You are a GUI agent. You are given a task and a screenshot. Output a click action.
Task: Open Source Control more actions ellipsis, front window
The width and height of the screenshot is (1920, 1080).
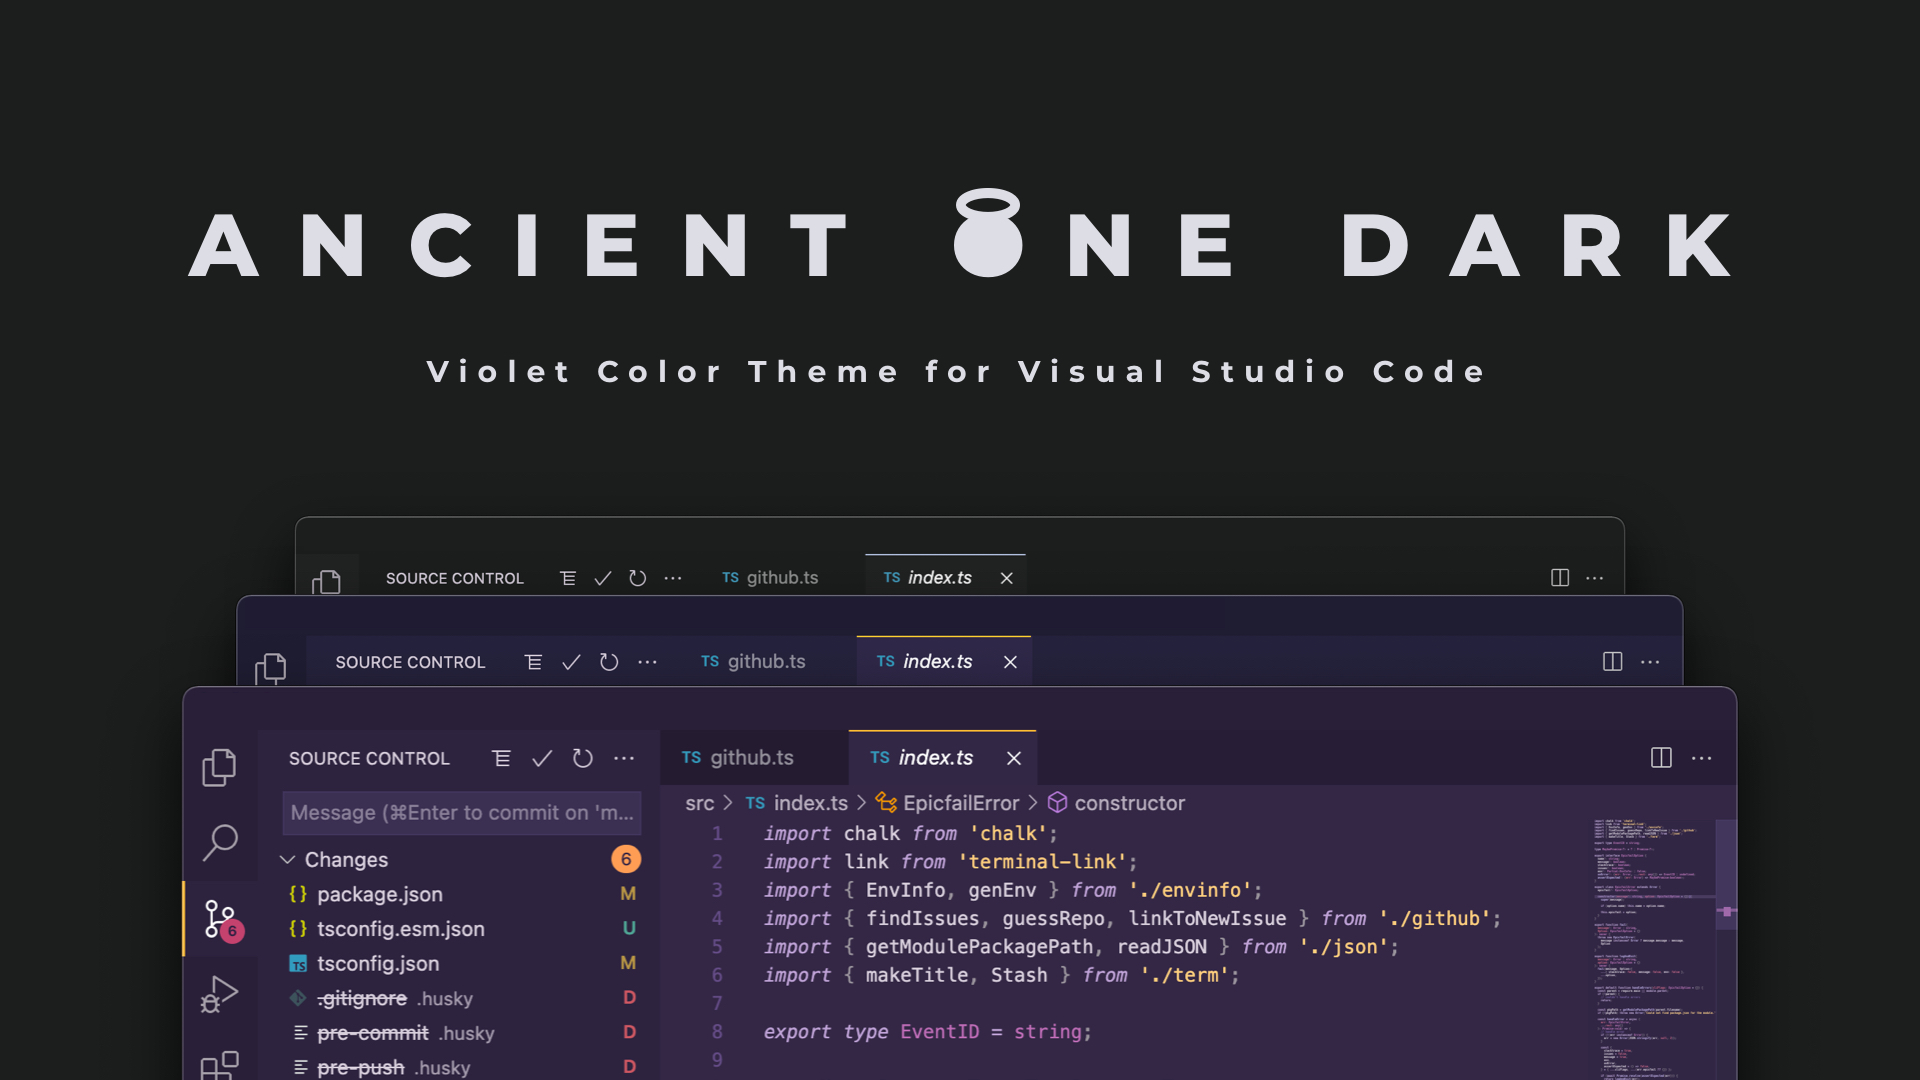pyautogui.click(x=624, y=759)
